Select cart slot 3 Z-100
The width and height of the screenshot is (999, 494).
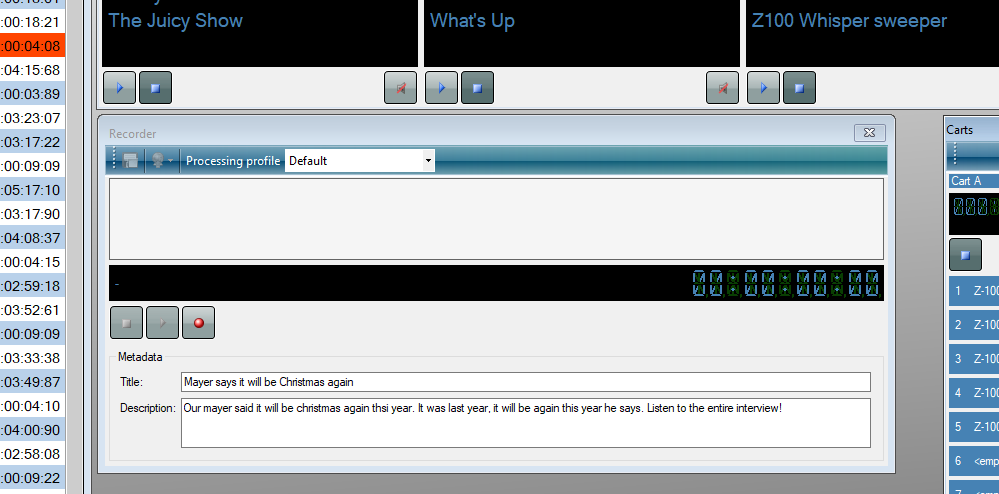974,359
